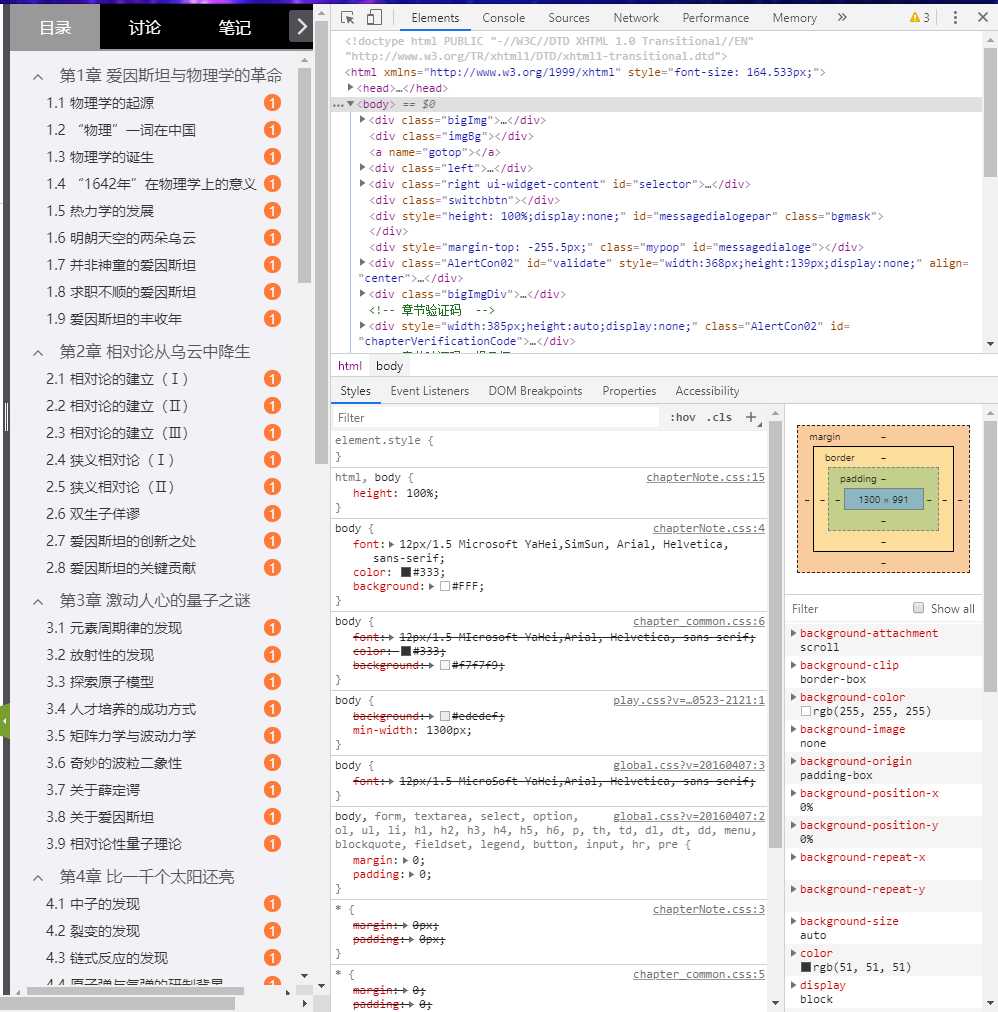998x1012 pixels.
Task: Open chapterNote.css:15 source link
Action: pyautogui.click(x=706, y=477)
